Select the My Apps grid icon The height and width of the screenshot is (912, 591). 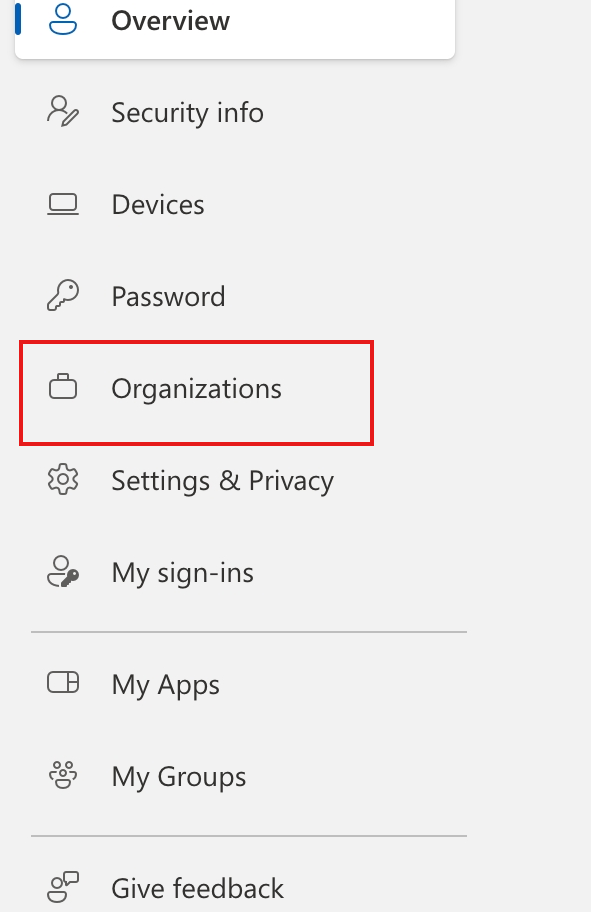pyautogui.click(x=63, y=684)
